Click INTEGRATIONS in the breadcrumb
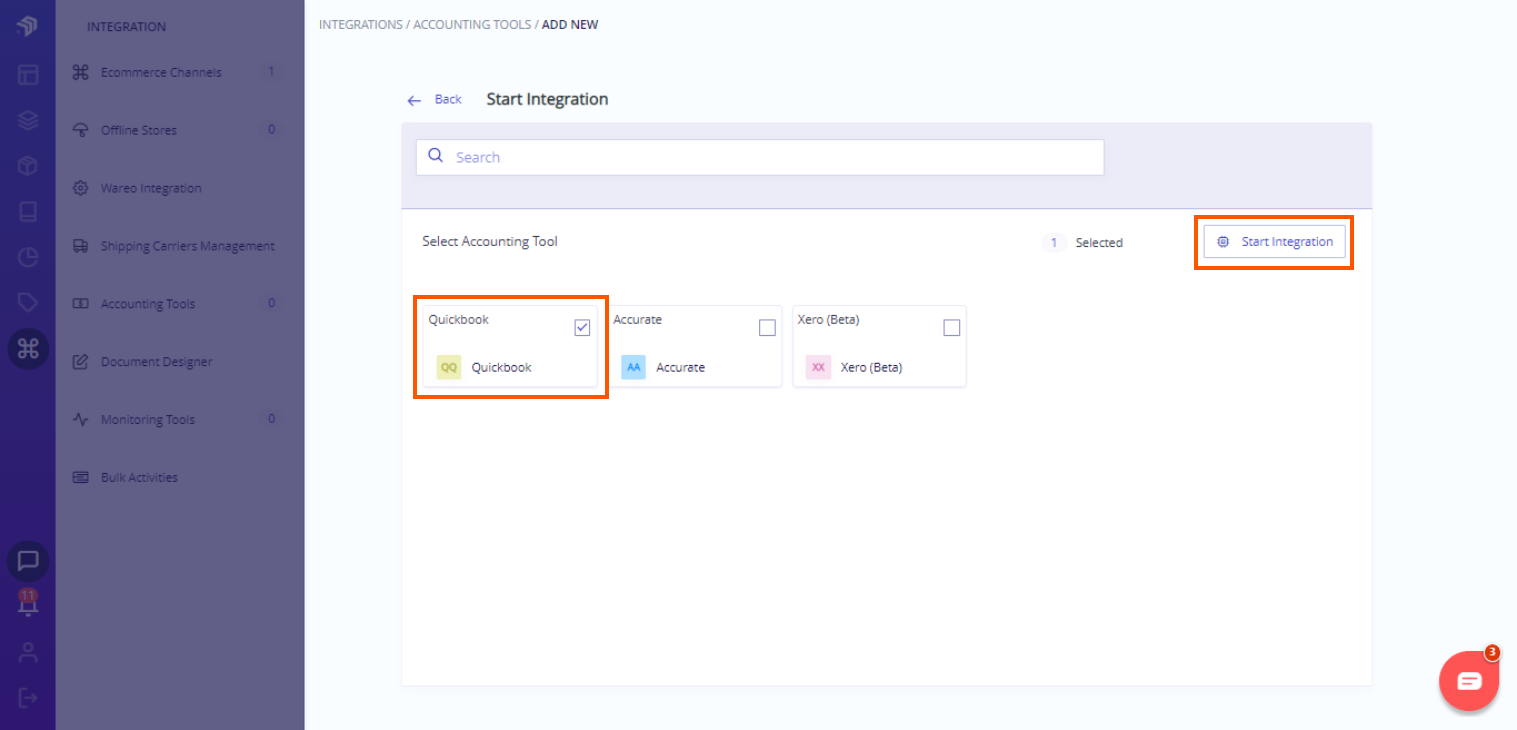Image resolution: width=1517 pixels, height=730 pixels. tap(361, 24)
